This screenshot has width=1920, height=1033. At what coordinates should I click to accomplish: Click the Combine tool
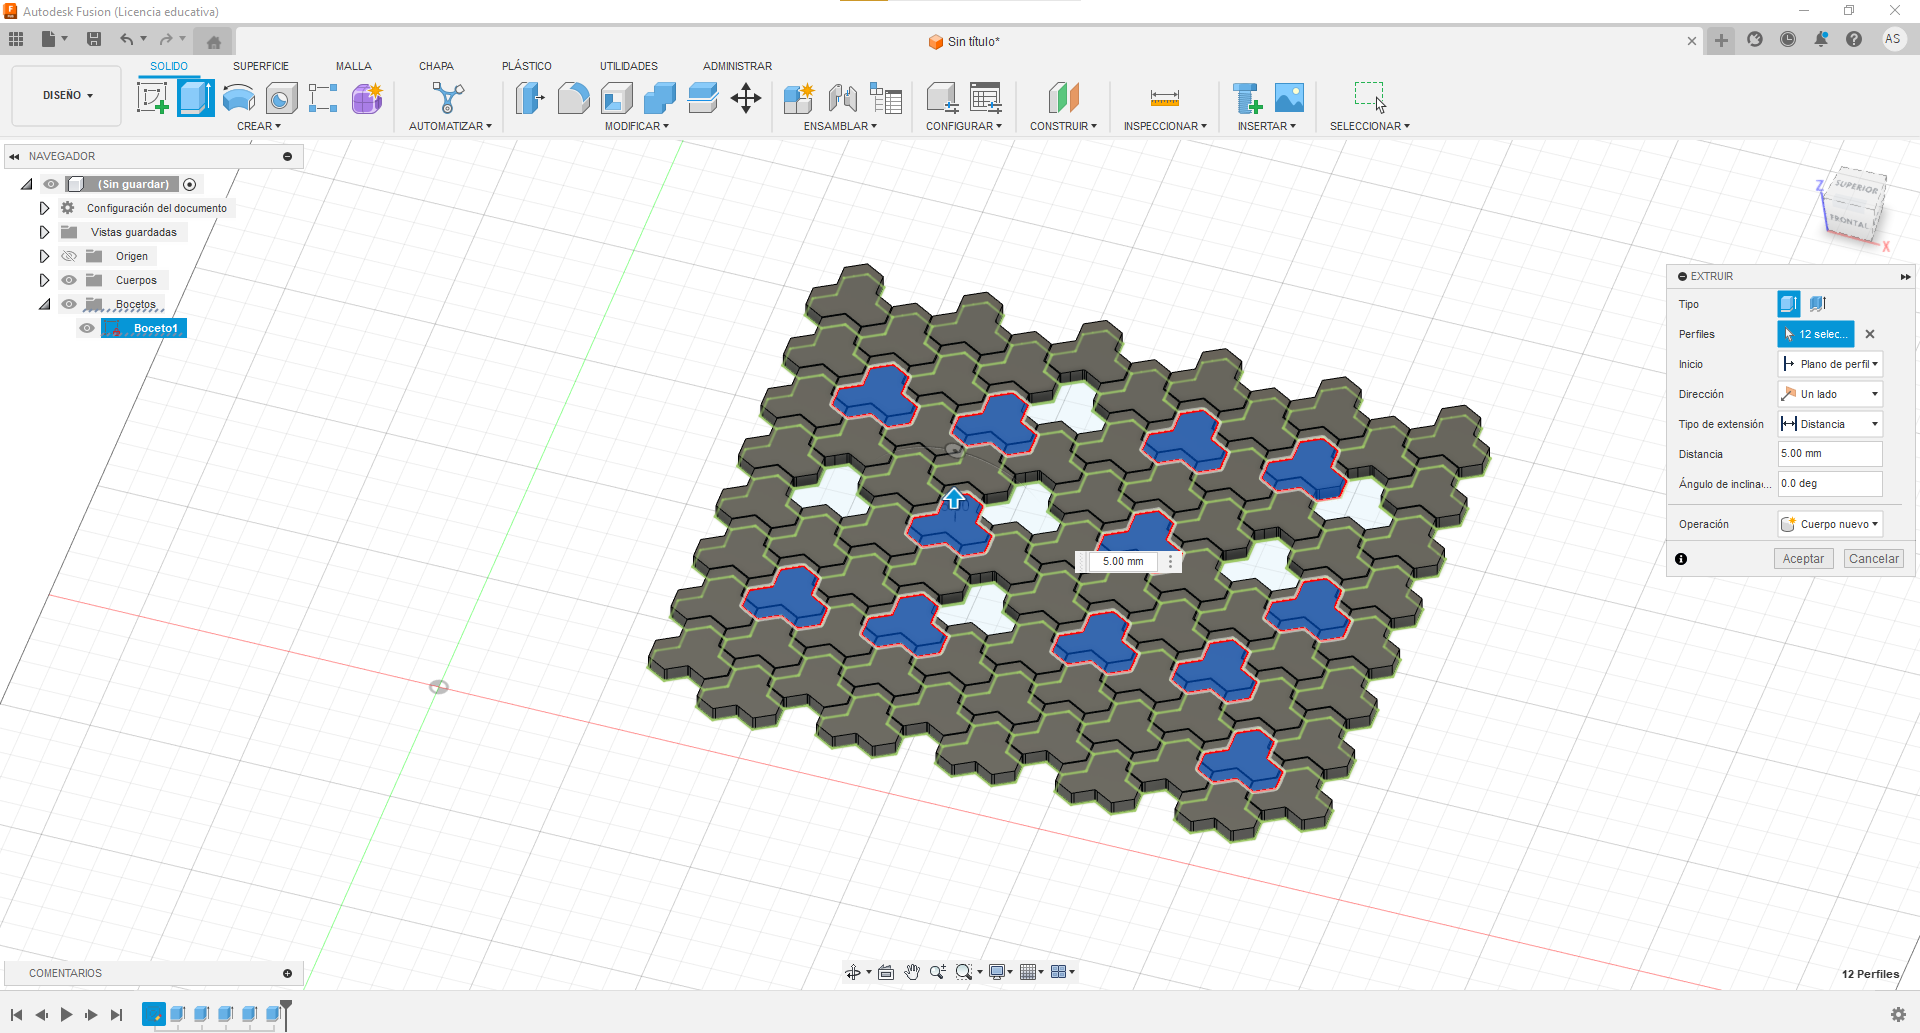pos(660,98)
